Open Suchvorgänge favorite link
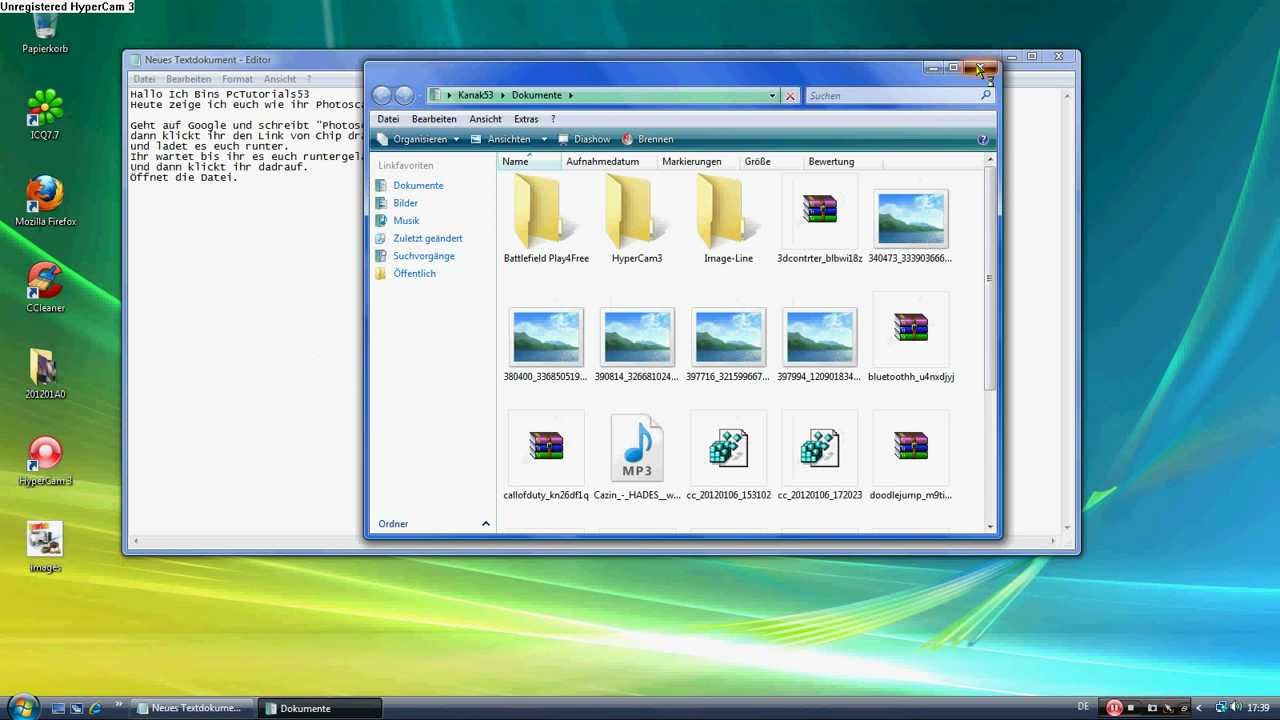The height and width of the screenshot is (720, 1280). 415,256
